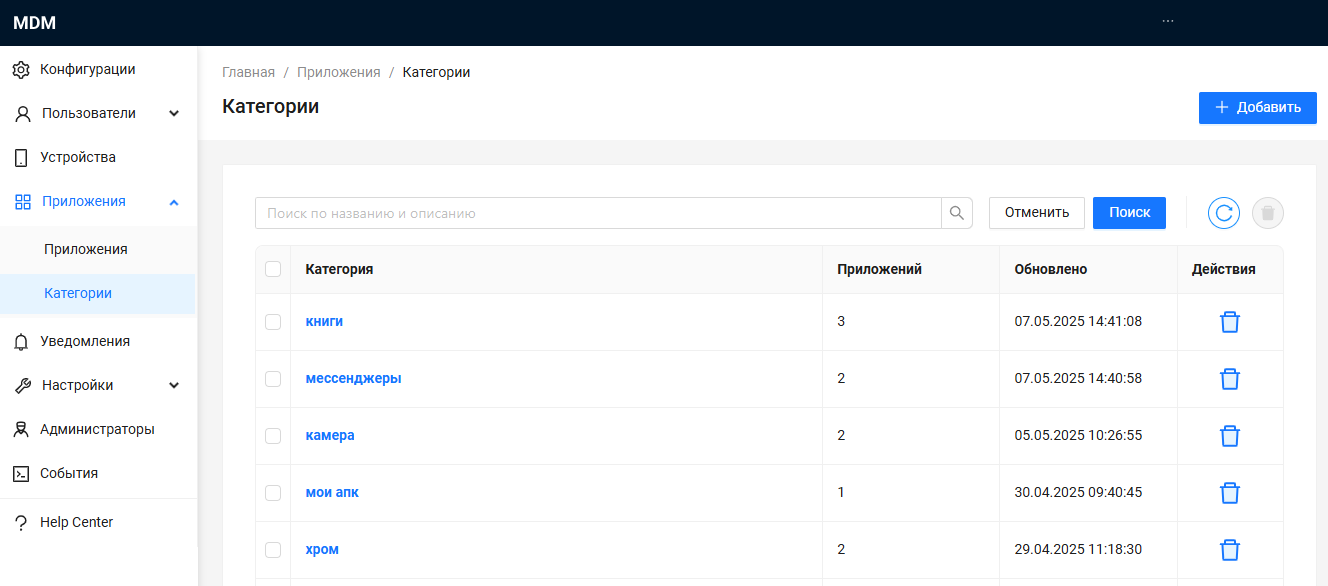The height and width of the screenshot is (586, 1328).
Task: Toggle the select-all checkbox in table header
Action: click(x=273, y=269)
